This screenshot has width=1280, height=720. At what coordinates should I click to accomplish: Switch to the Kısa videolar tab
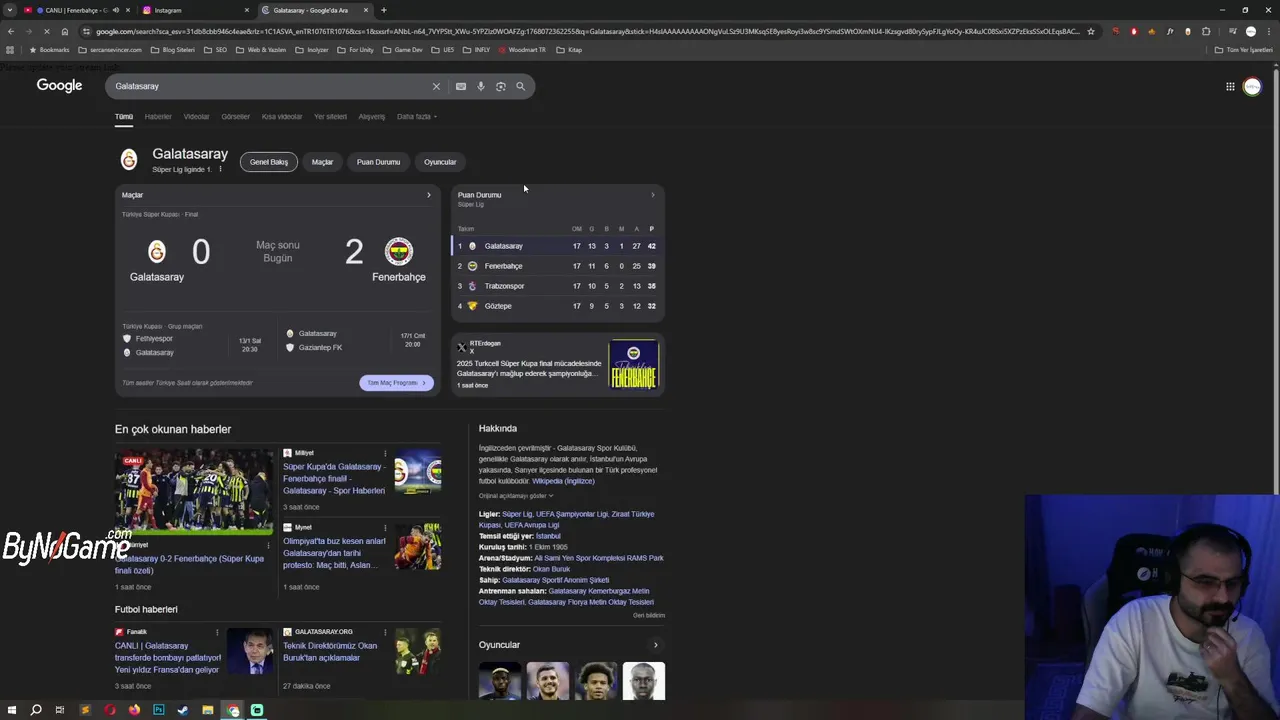click(282, 117)
